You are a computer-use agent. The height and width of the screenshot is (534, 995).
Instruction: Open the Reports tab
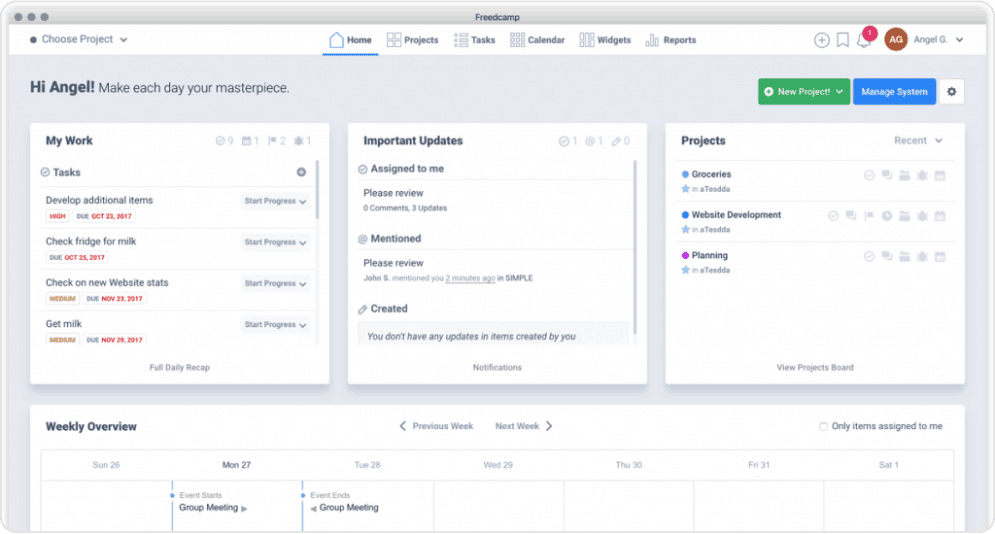pyautogui.click(x=670, y=40)
